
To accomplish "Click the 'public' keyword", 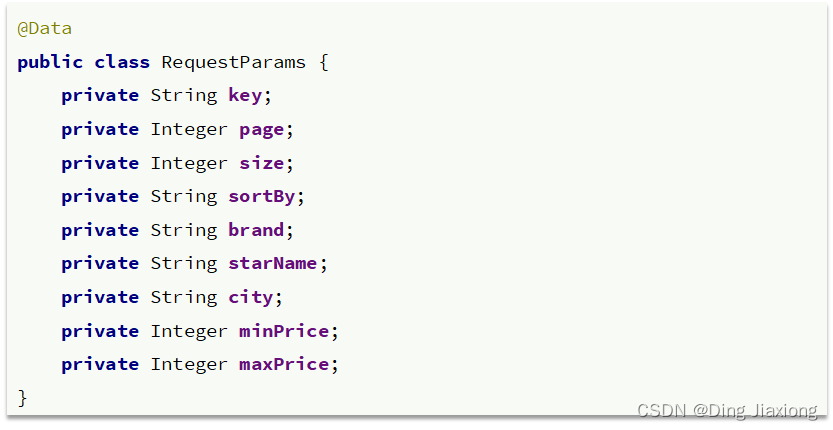I will [50, 63].
